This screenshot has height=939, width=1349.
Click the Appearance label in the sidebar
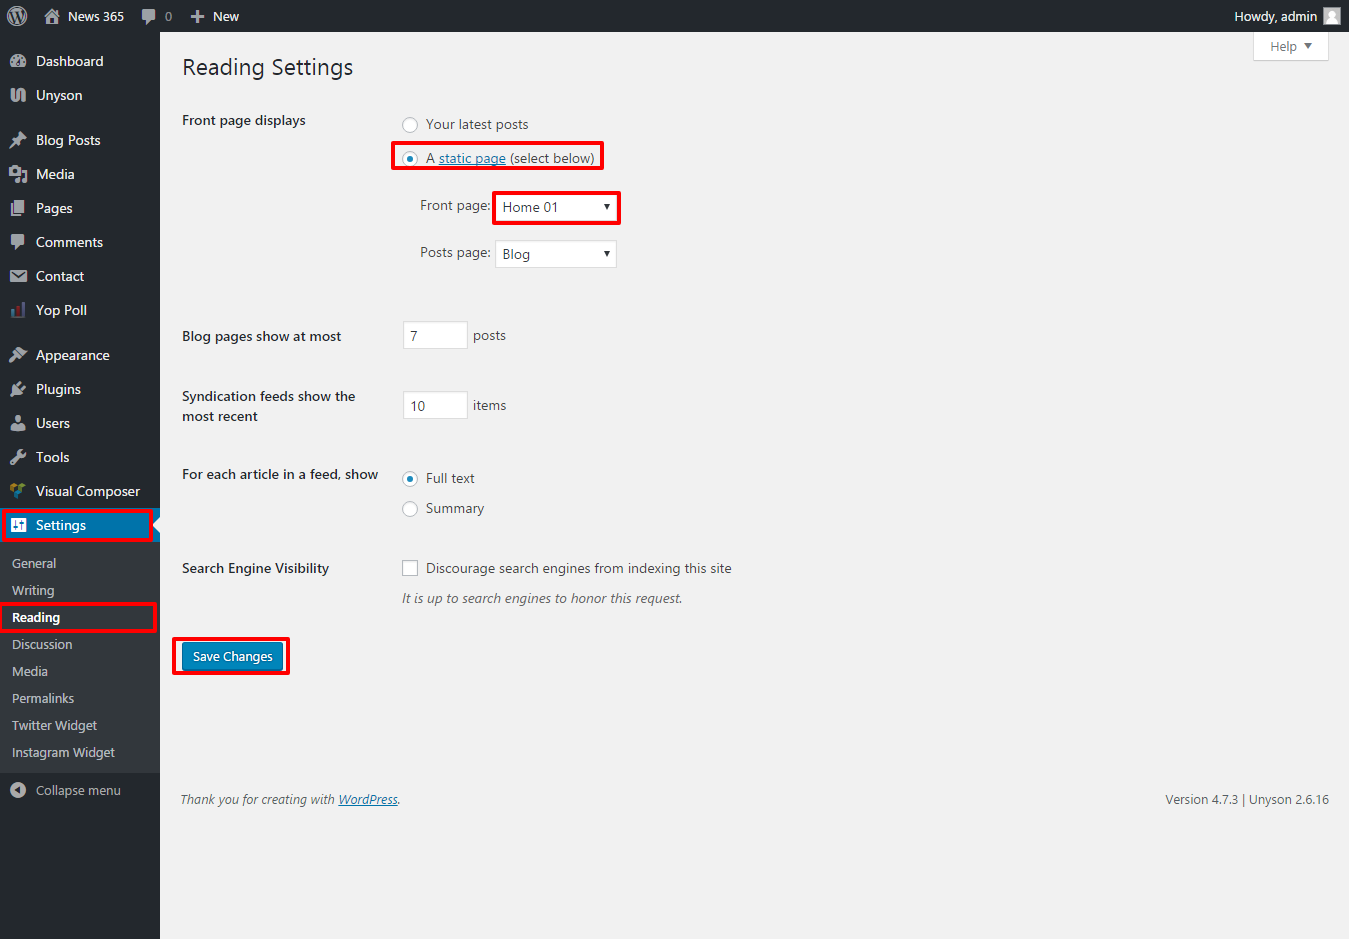pyautogui.click(x=73, y=355)
